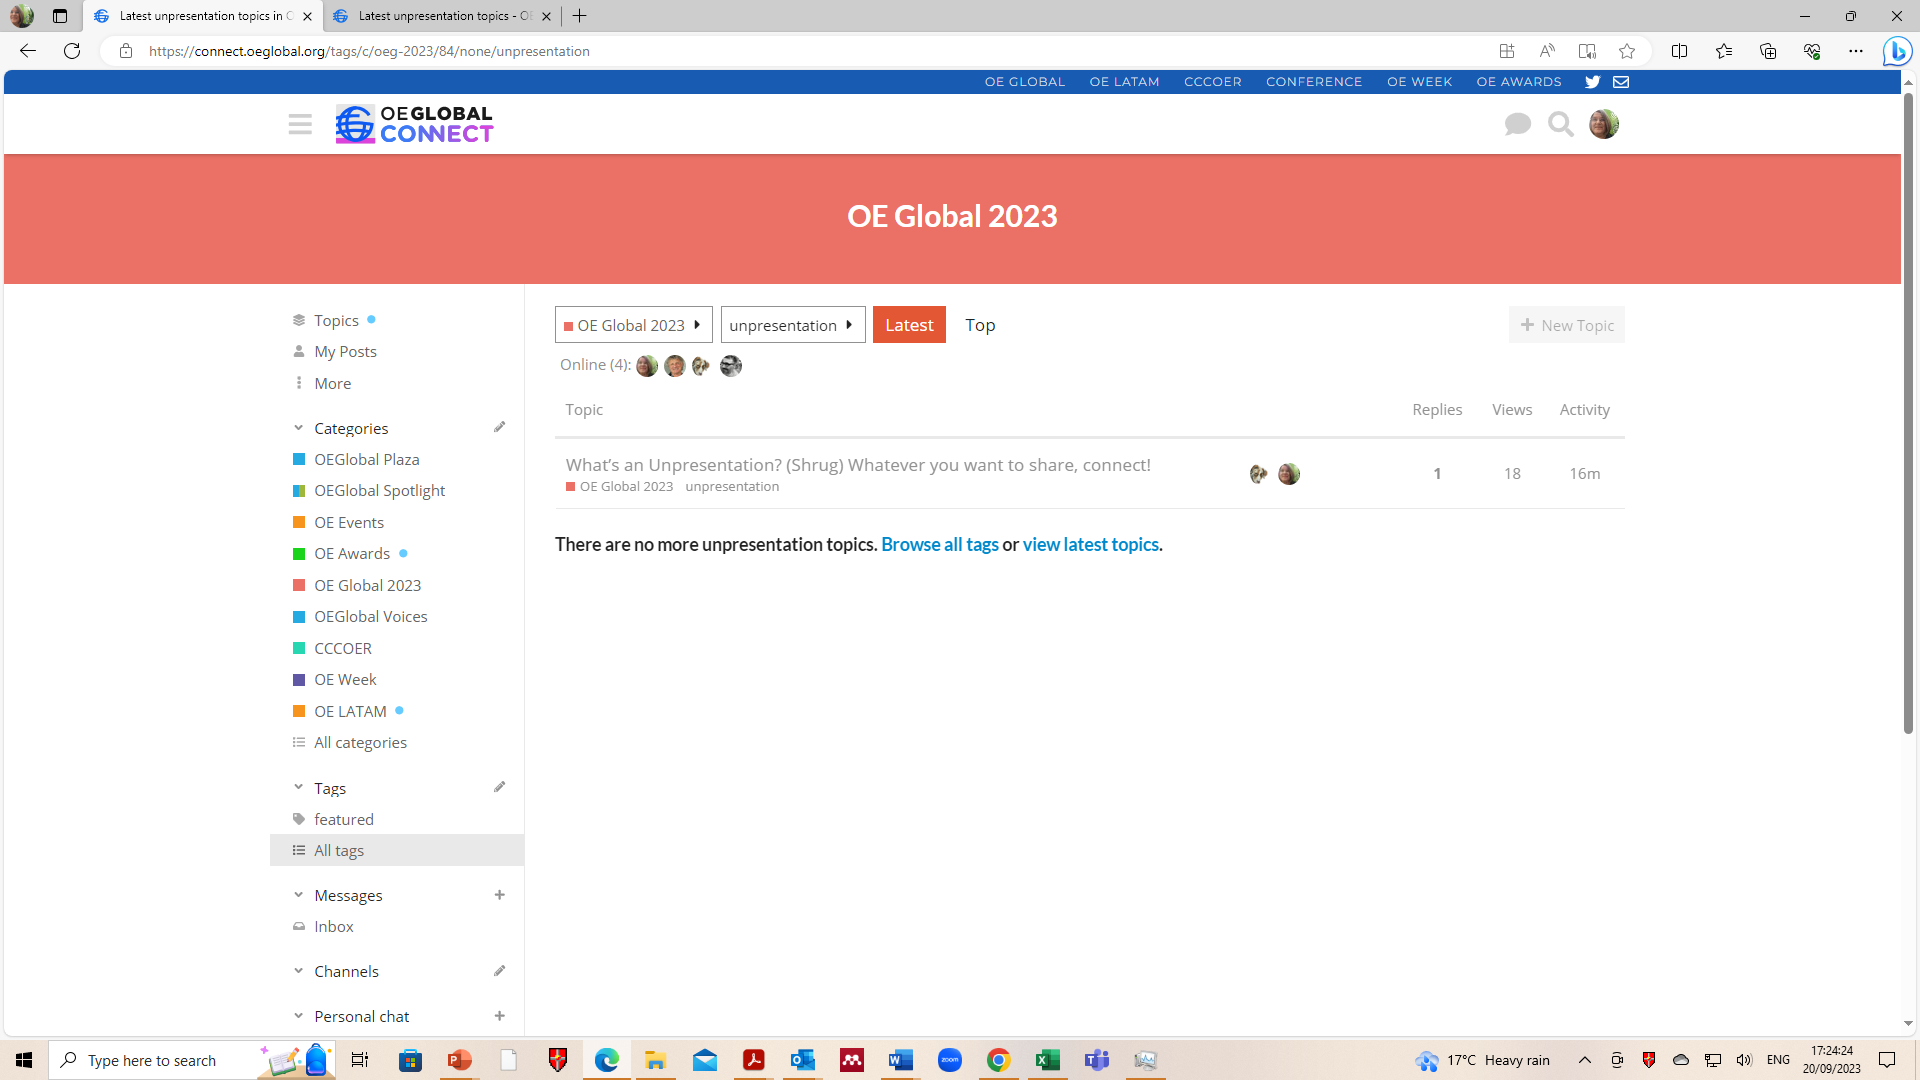Open the Bing Copilot sidebar icon
The height and width of the screenshot is (1080, 1920).
point(1897,51)
